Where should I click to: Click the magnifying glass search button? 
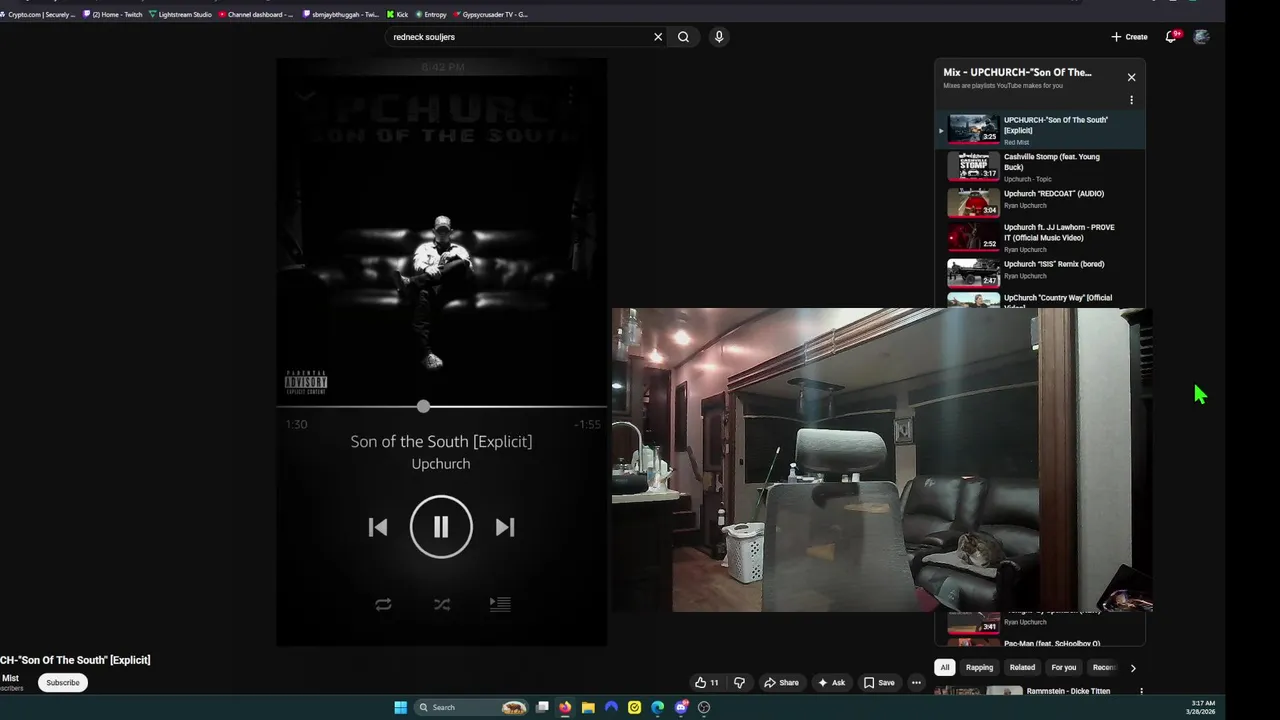tap(683, 37)
